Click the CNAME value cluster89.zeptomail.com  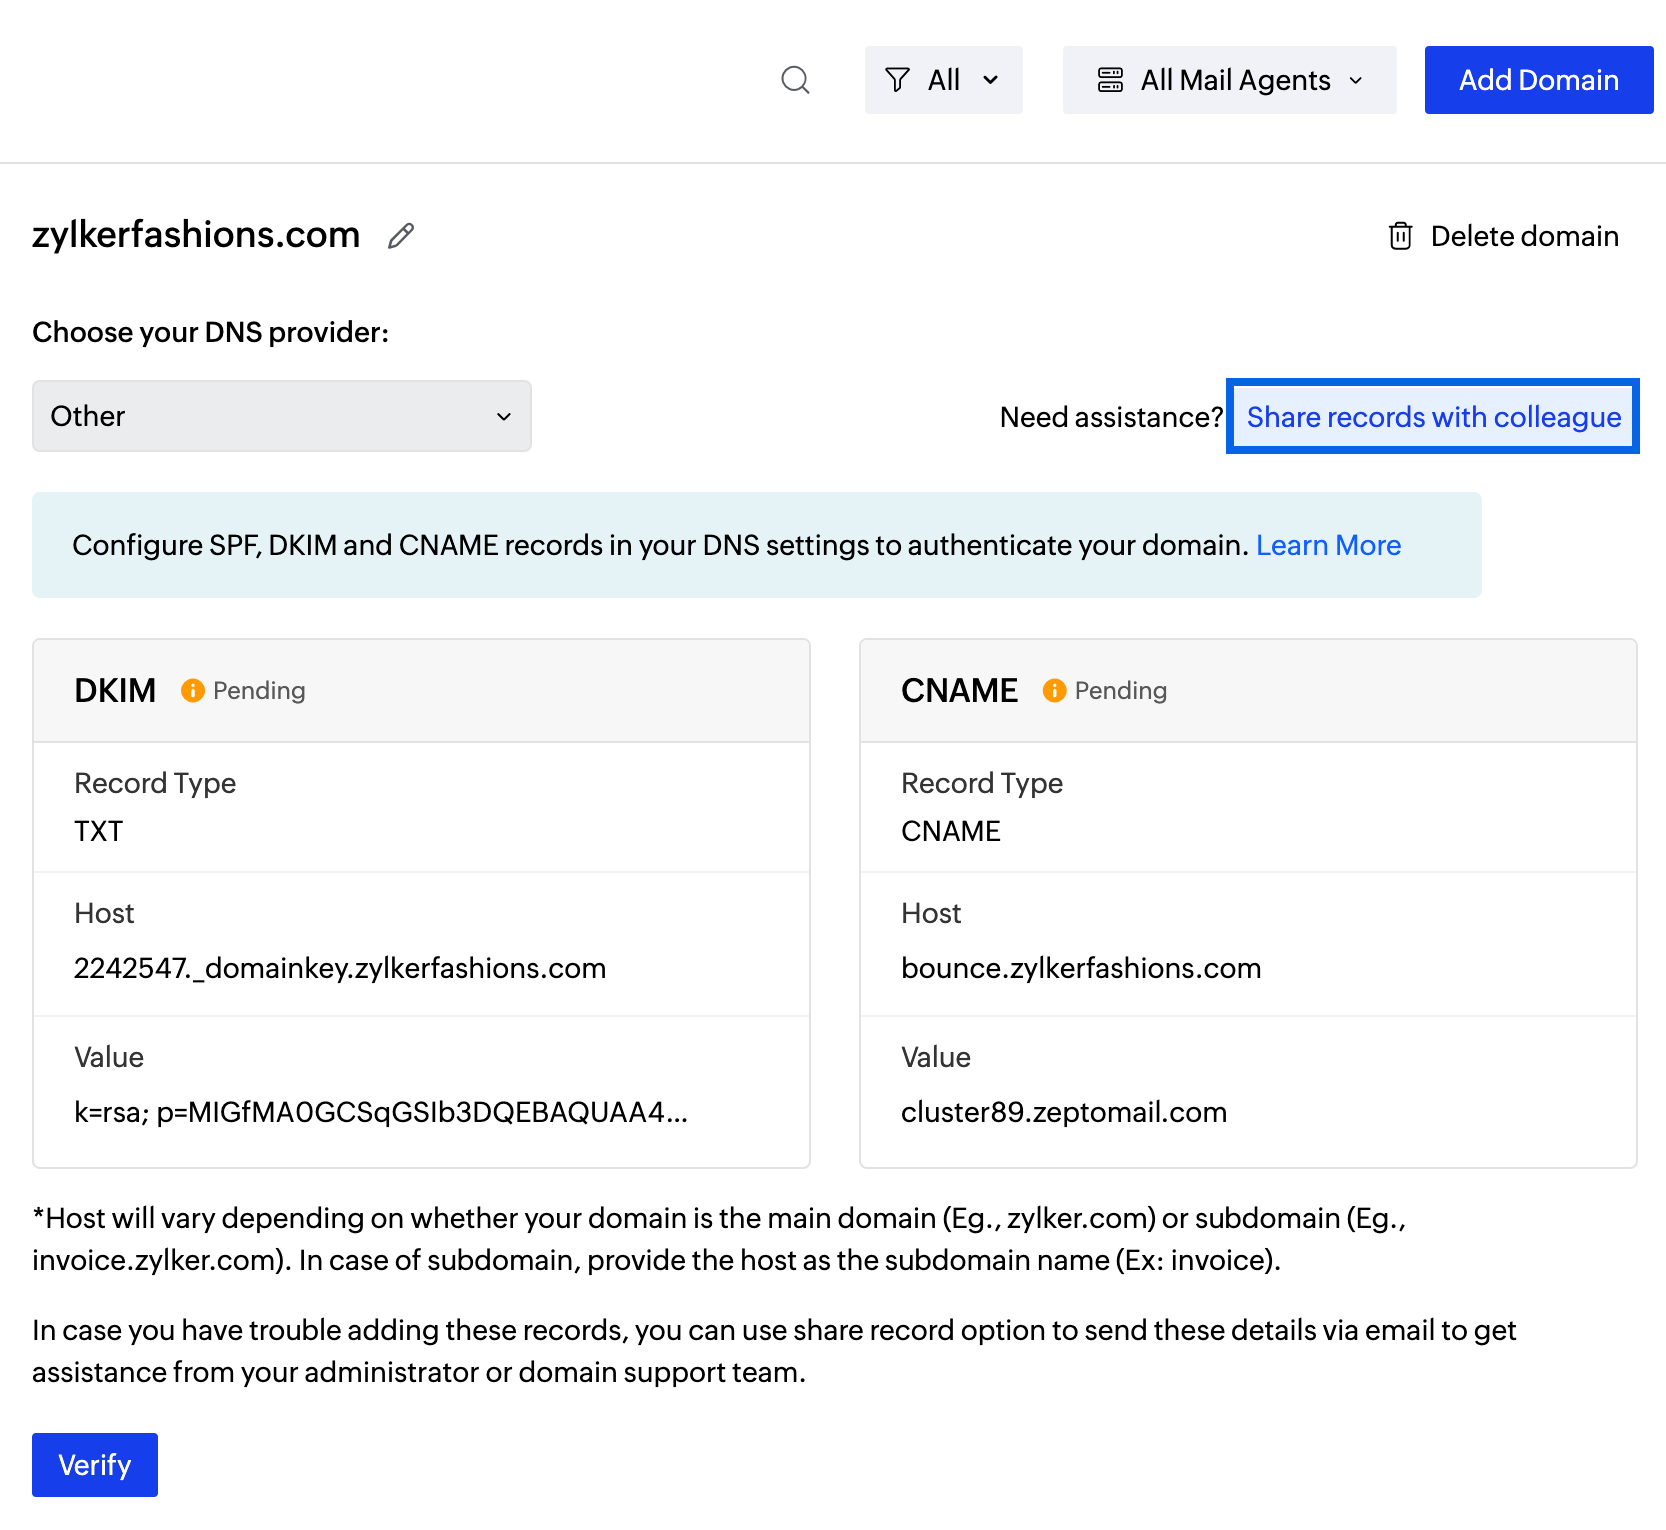pos(1063,1112)
